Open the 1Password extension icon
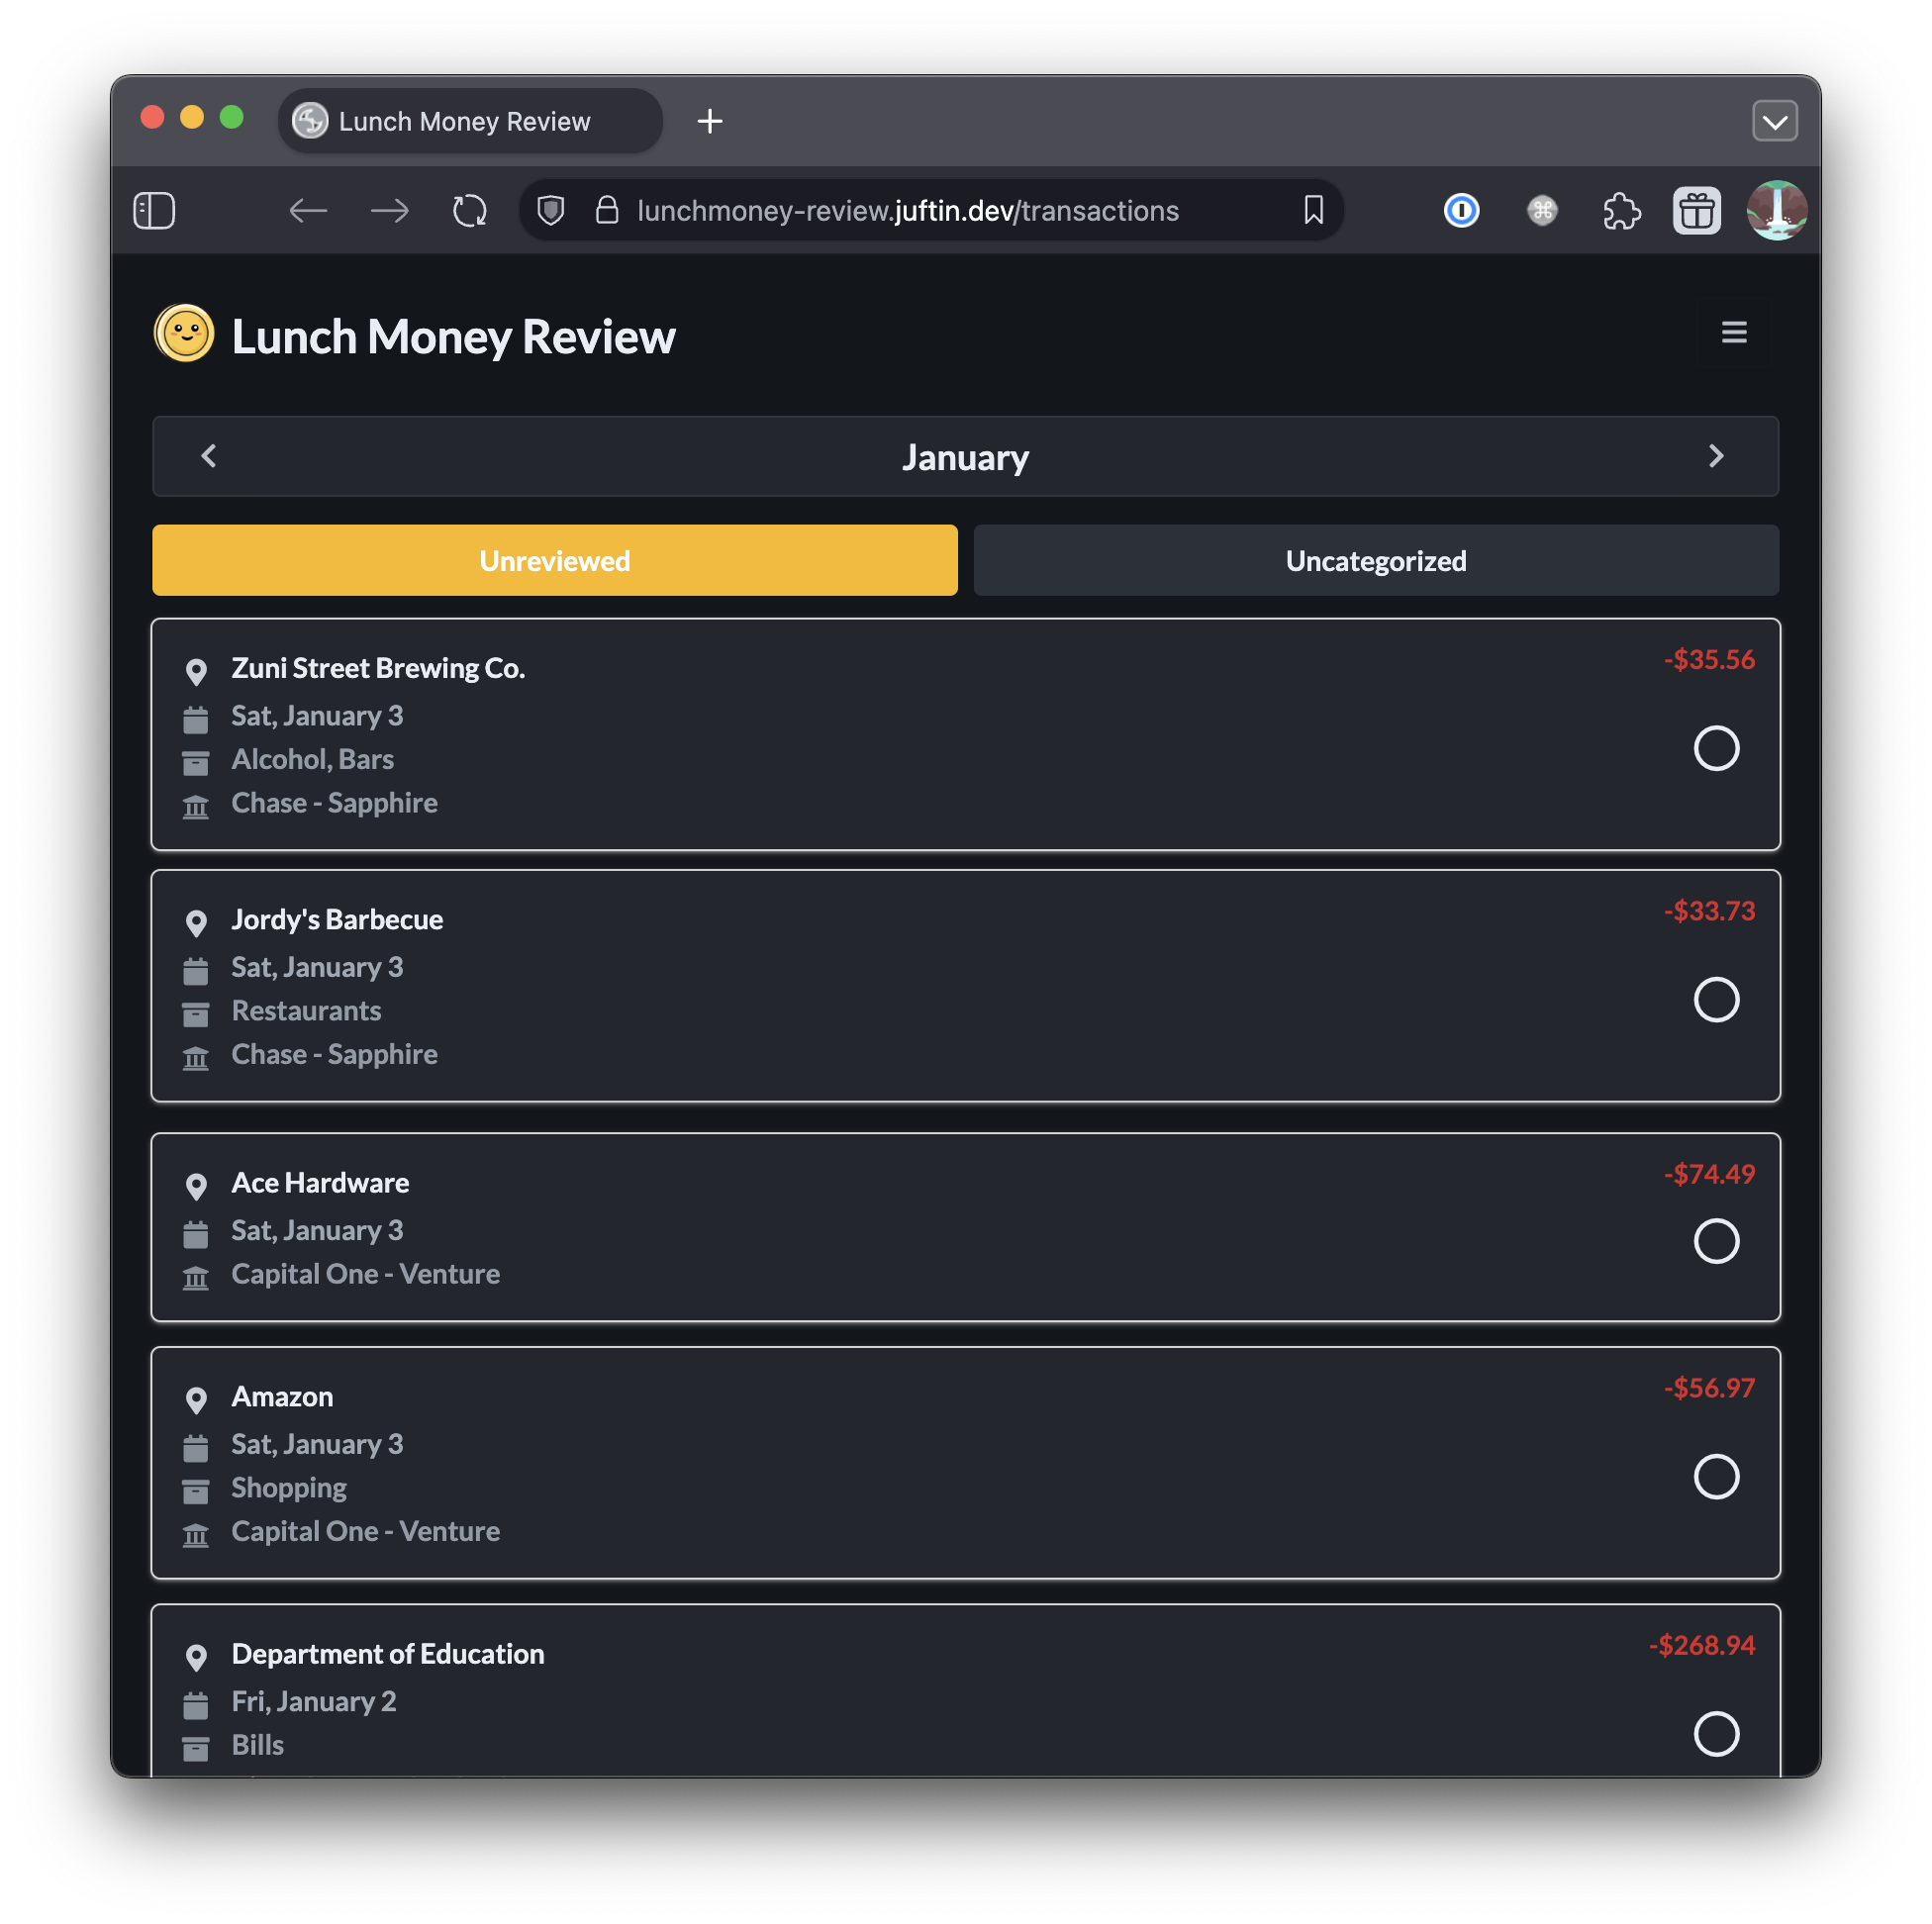The width and height of the screenshot is (1932, 1924). click(1461, 211)
